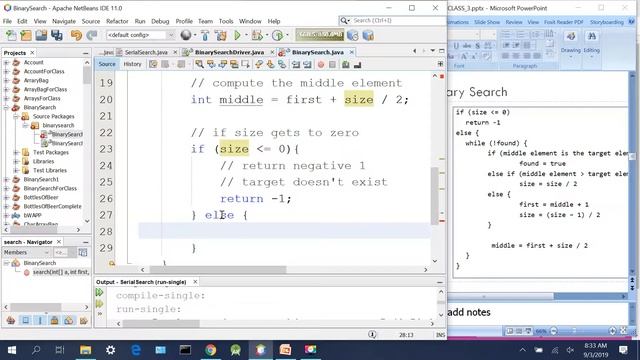Click the Build Project hammer icon
The height and width of the screenshot is (360, 640).
[x=205, y=36]
